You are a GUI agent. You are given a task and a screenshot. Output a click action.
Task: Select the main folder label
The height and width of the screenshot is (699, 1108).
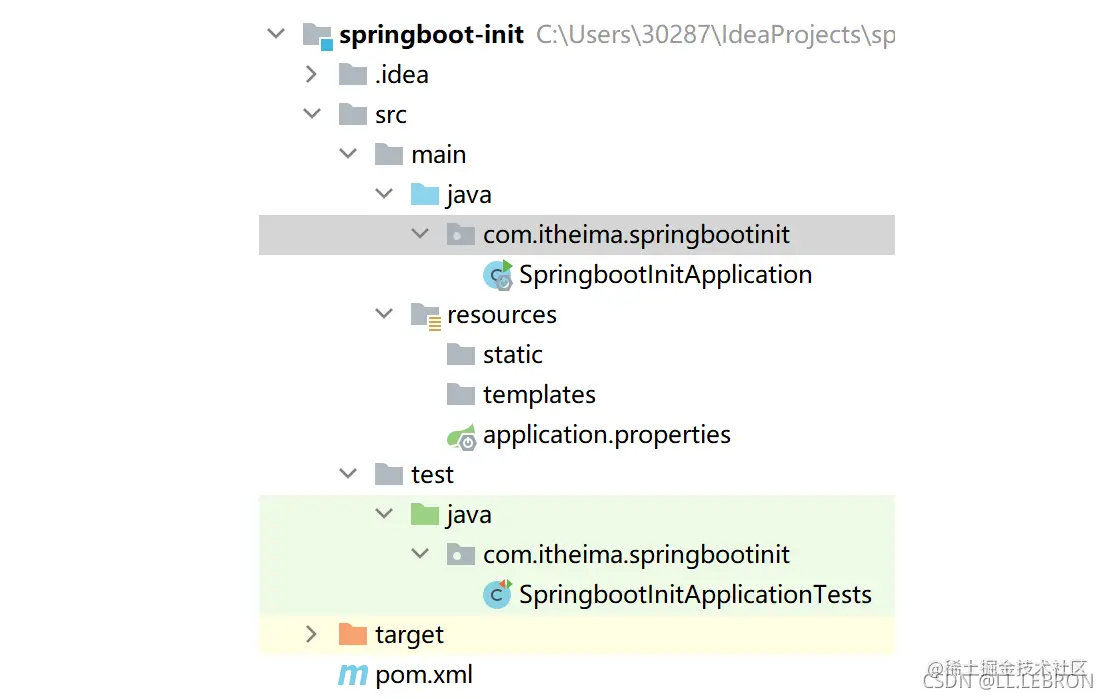coord(438,155)
